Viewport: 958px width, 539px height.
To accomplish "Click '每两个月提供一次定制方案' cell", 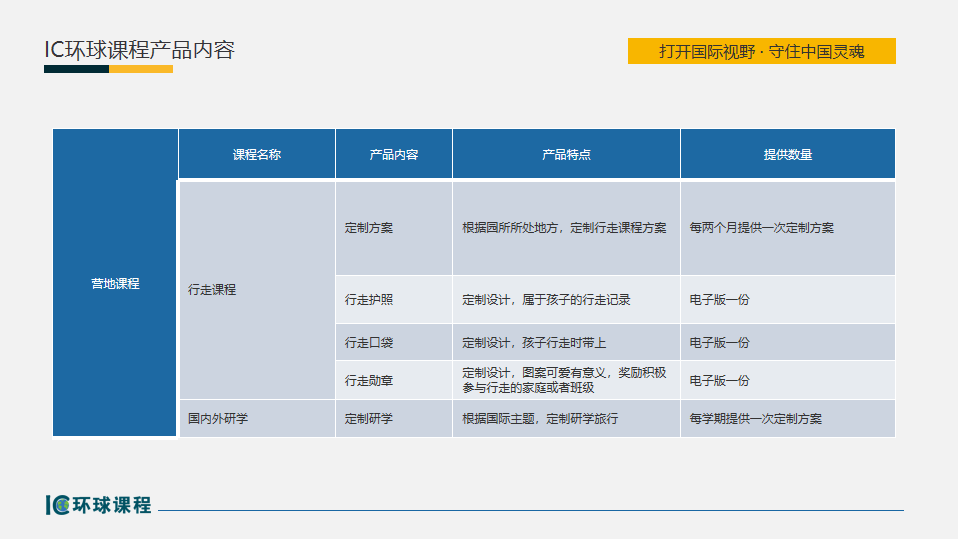I will [x=788, y=228].
